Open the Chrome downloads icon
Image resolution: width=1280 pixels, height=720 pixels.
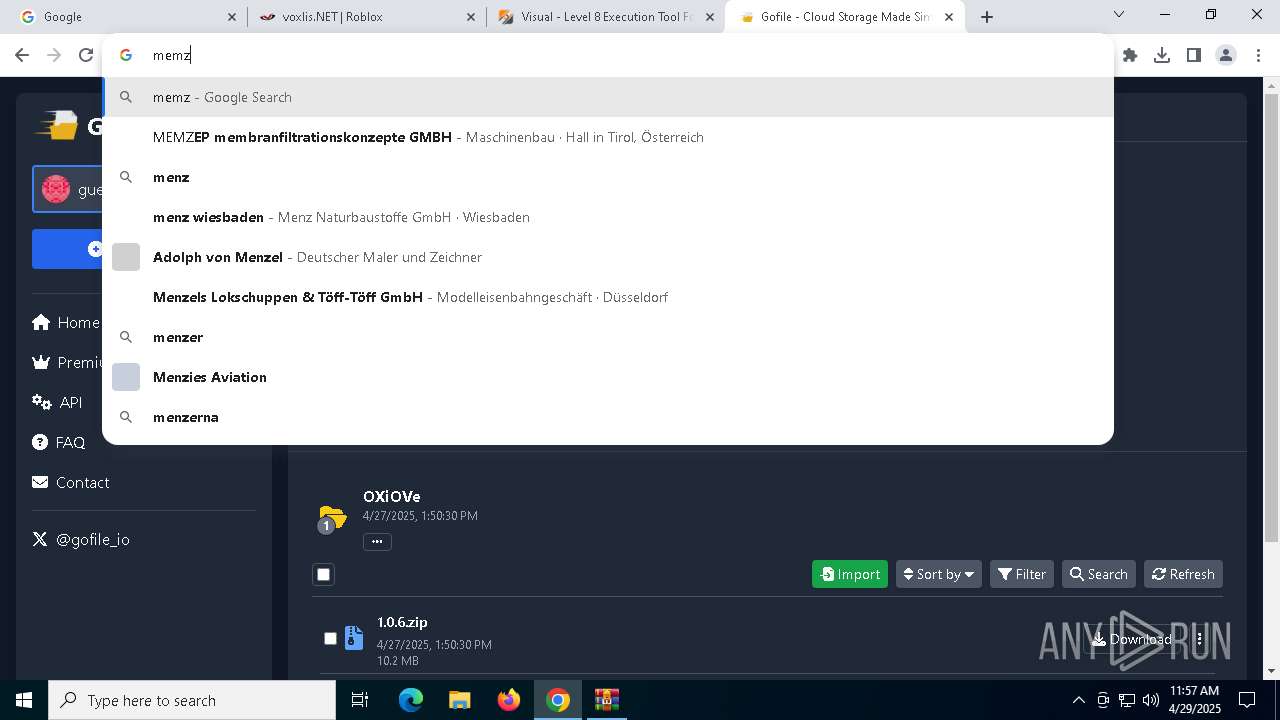click(x=1162, y=55)
